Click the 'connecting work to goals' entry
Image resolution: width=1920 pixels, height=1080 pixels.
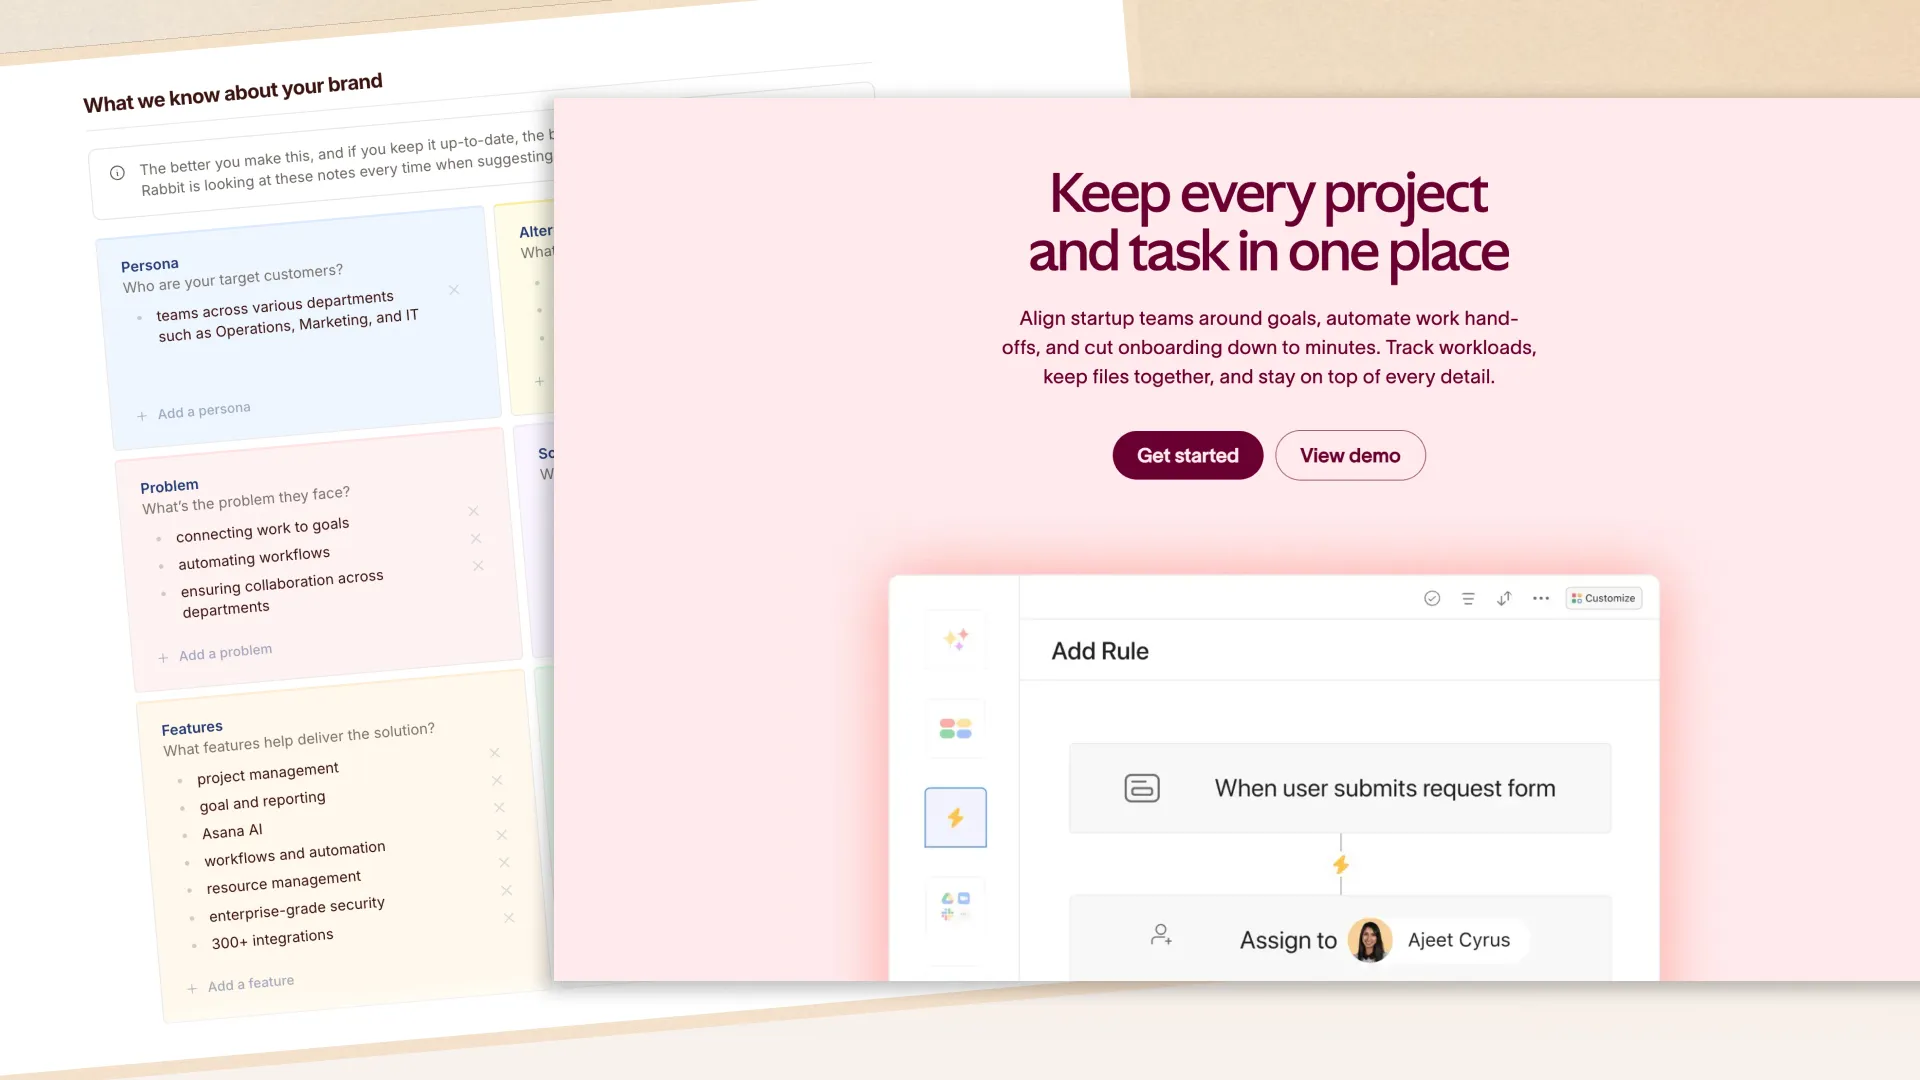pos(263,530)
